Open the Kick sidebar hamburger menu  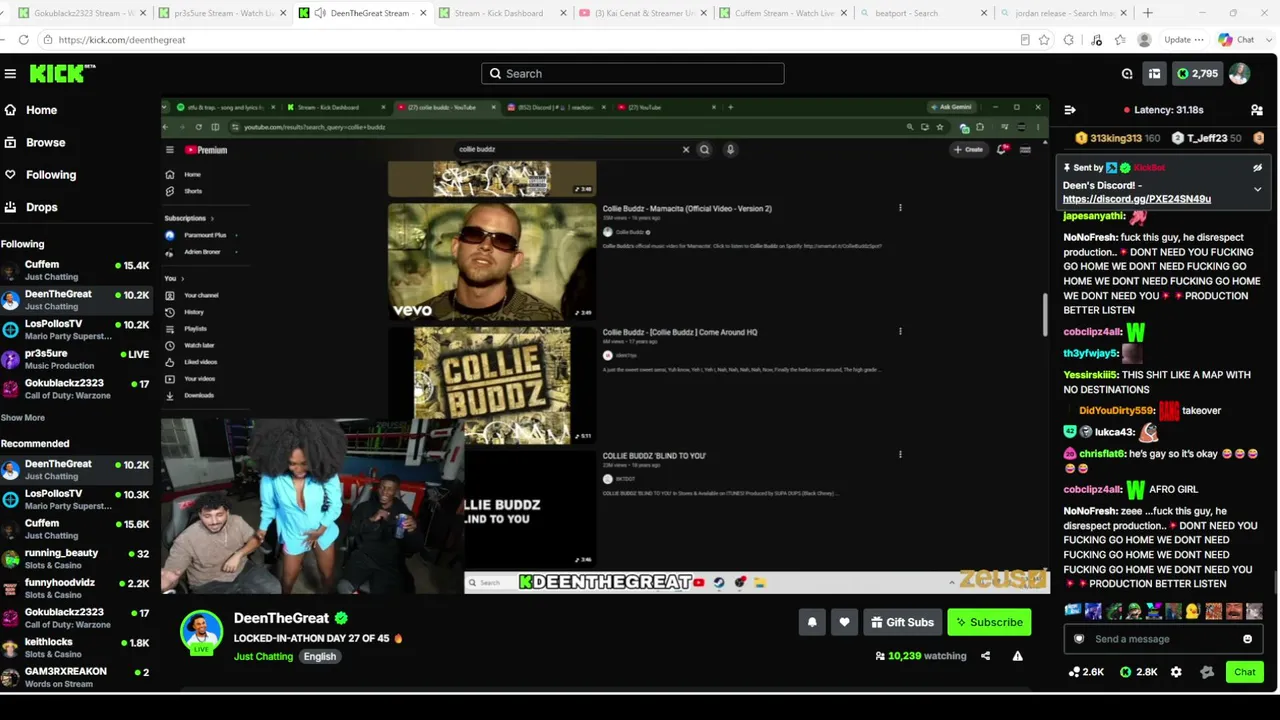(x=10, y=74)
